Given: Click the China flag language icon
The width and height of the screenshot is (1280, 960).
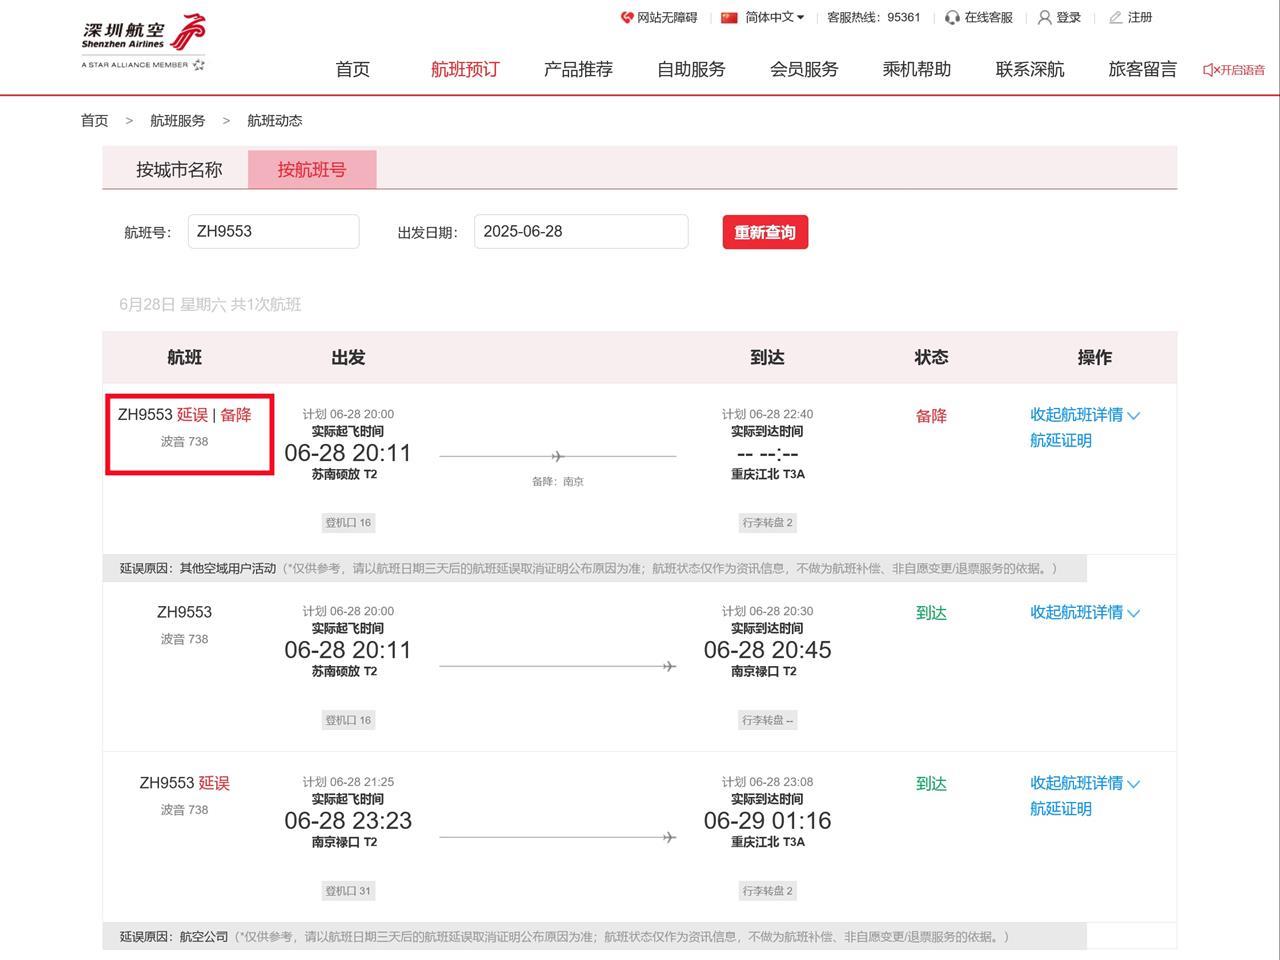Looking at the screenshot, I should click(x=729, y=17).
